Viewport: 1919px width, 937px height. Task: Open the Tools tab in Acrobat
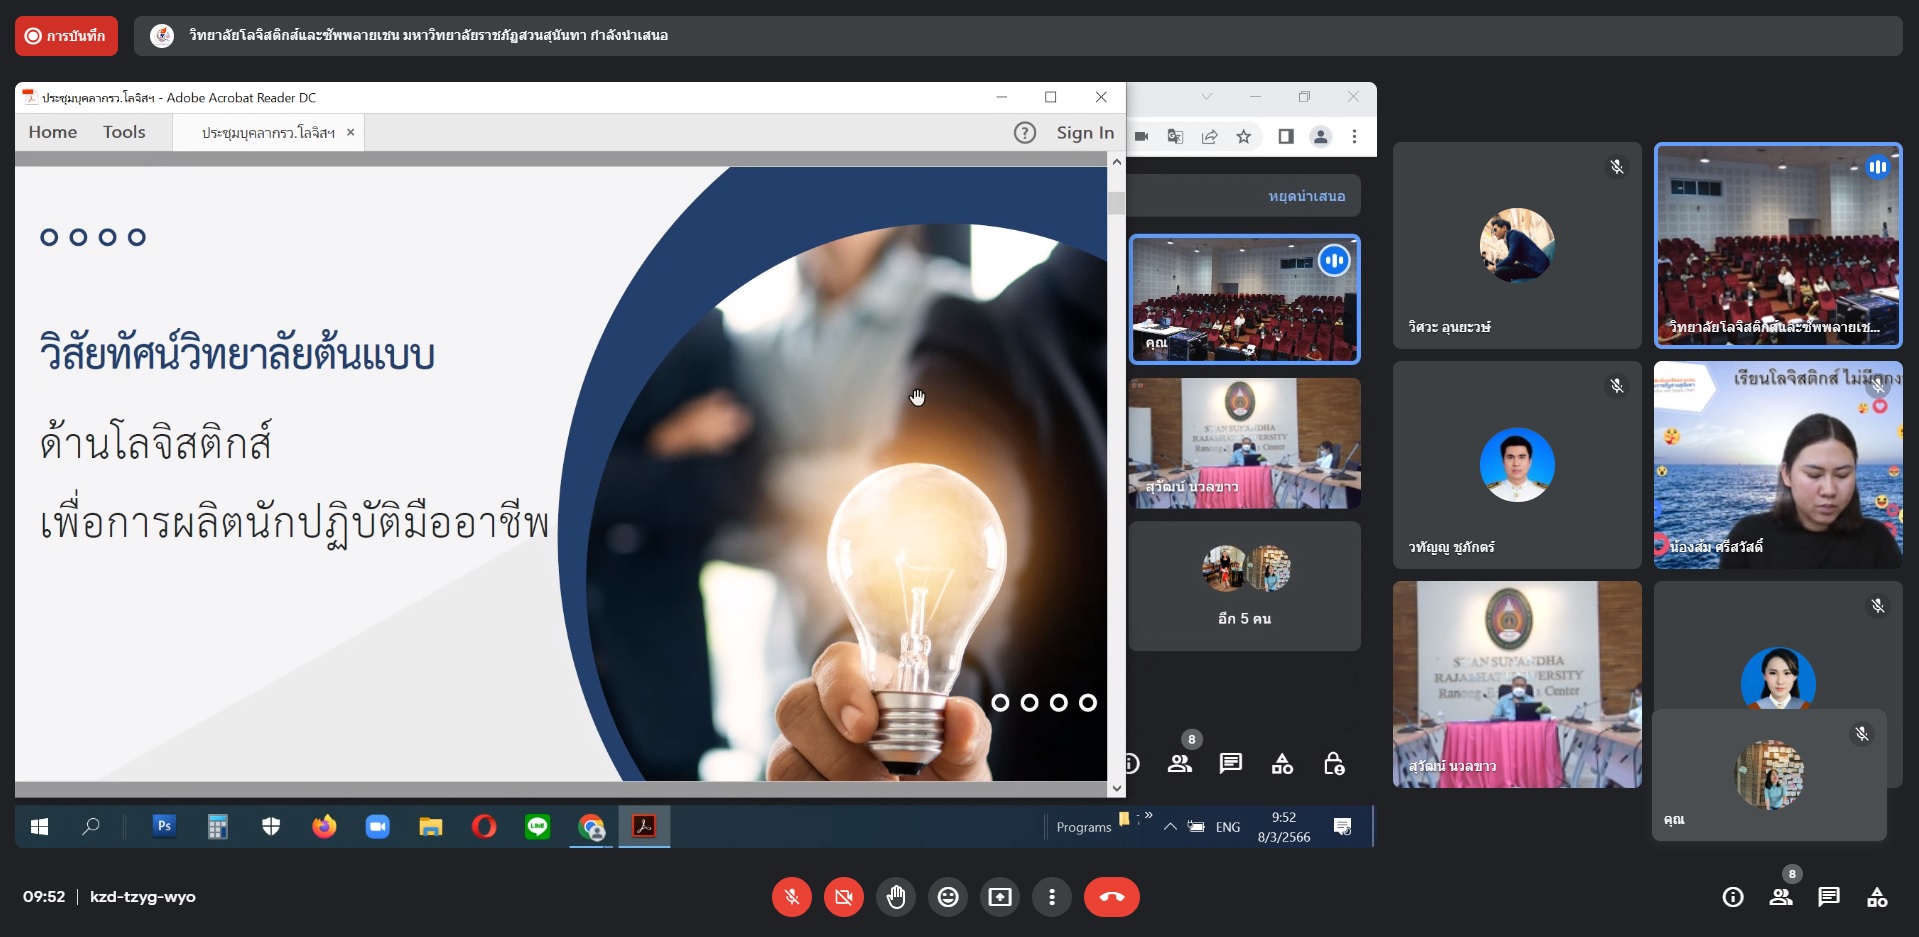click(124, 132)
